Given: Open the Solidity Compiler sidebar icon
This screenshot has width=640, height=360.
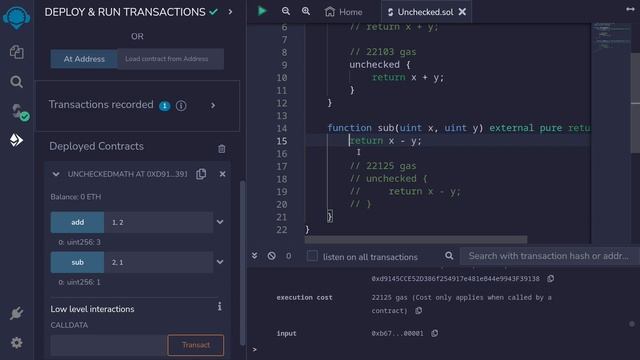Looking at the screenshot, I should (19, 112).
